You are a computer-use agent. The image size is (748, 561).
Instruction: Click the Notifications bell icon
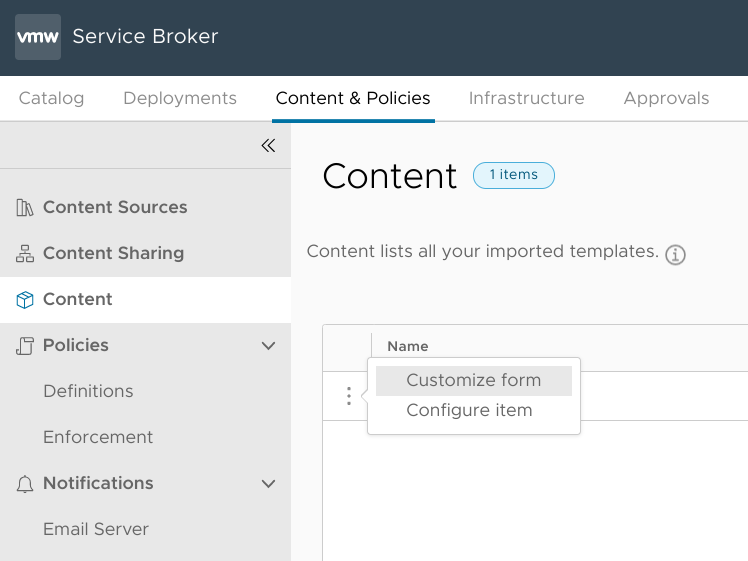coord(25,484)
